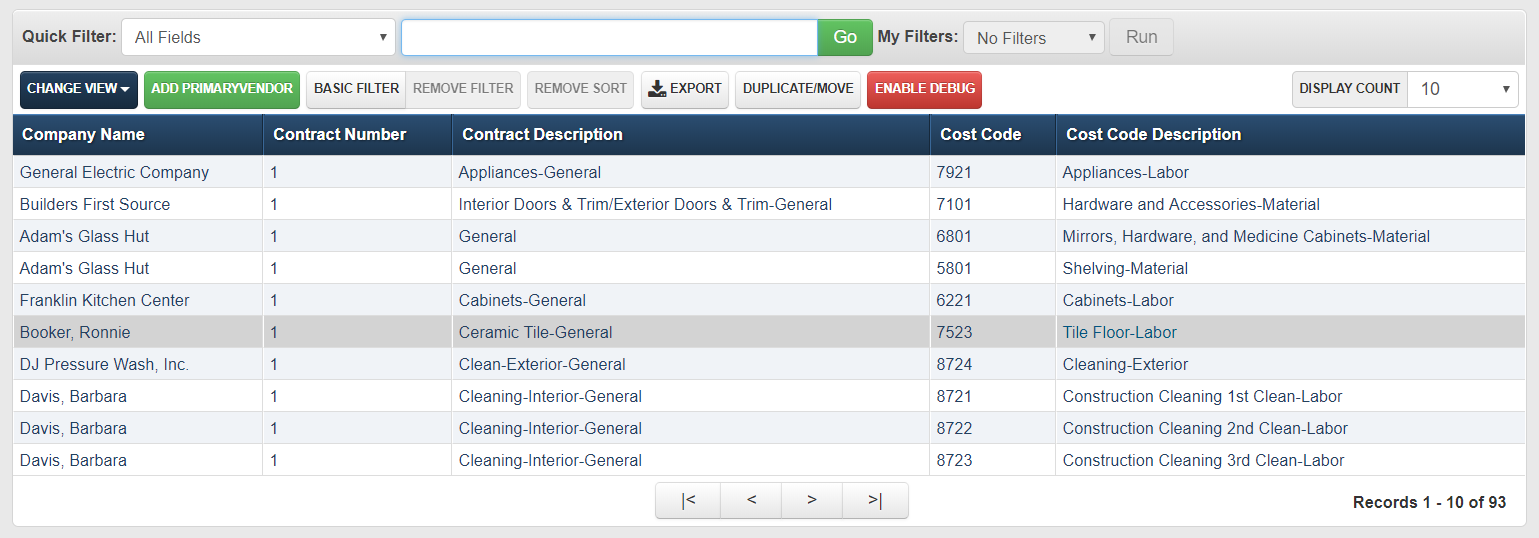Screen dimensions: 1539x538
Task: Go to the previous page of records
Action: click(751, 500)
